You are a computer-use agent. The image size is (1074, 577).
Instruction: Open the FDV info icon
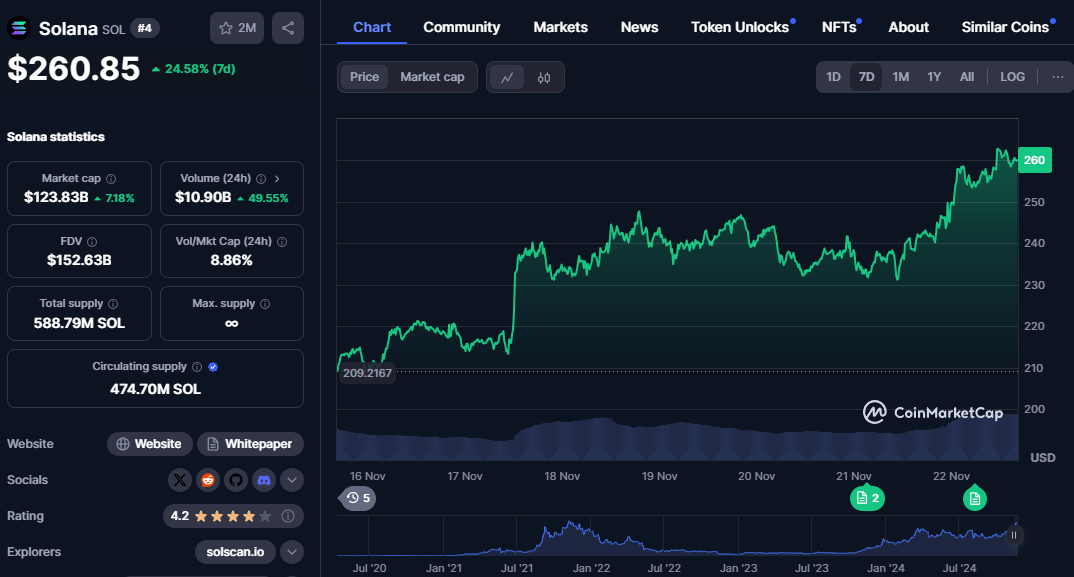pyautogui.click(x=92, y=242)
